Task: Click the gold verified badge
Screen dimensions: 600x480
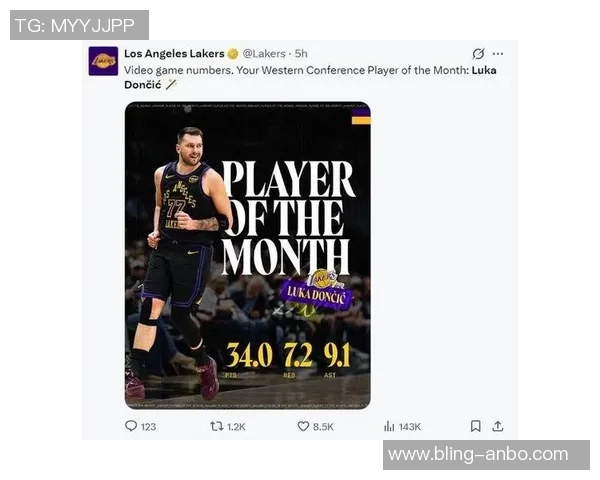Action: 233,54
